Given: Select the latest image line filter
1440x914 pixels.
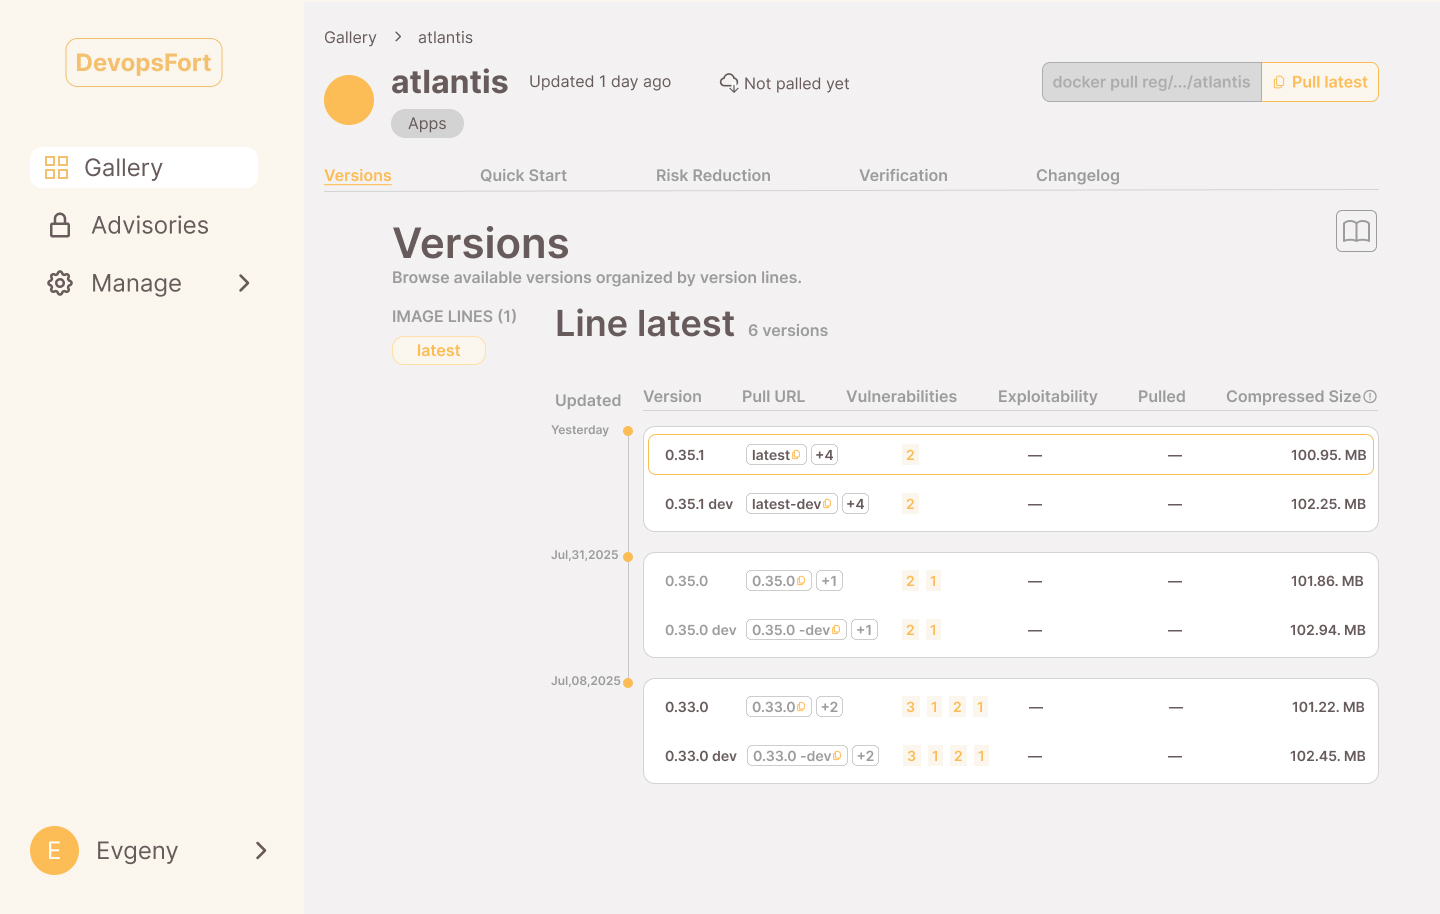Looking at the screenshot, I should (x=438, y=350).
